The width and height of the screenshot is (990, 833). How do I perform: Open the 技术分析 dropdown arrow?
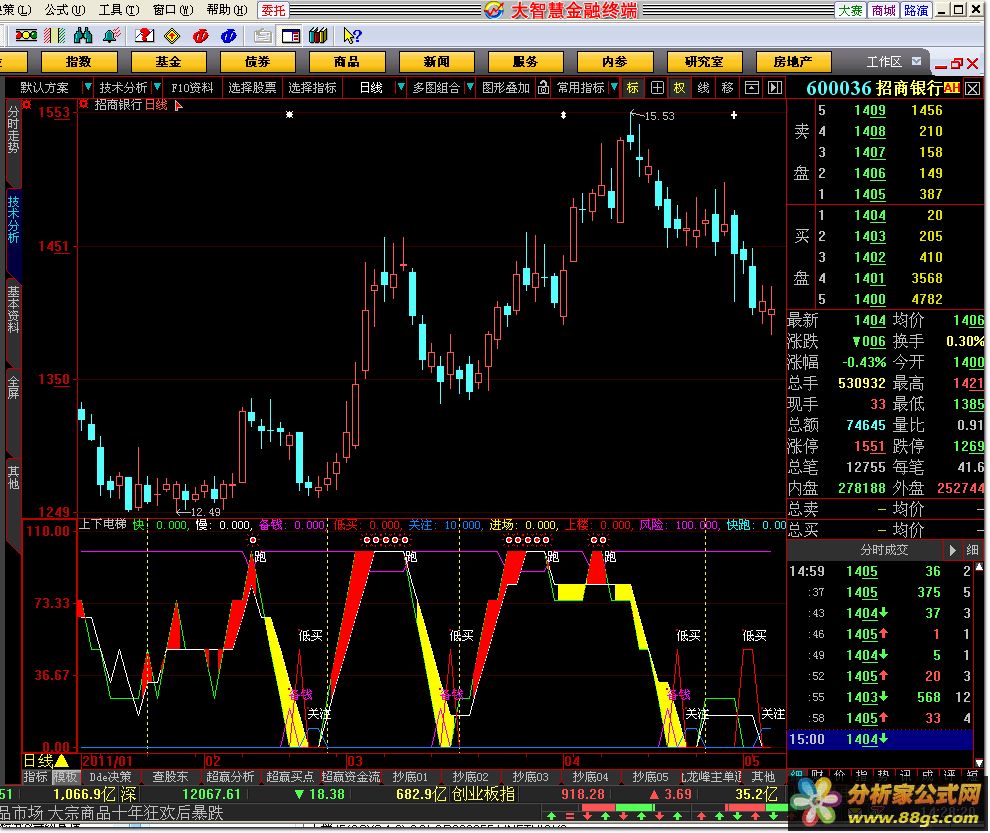click(157, 87)
